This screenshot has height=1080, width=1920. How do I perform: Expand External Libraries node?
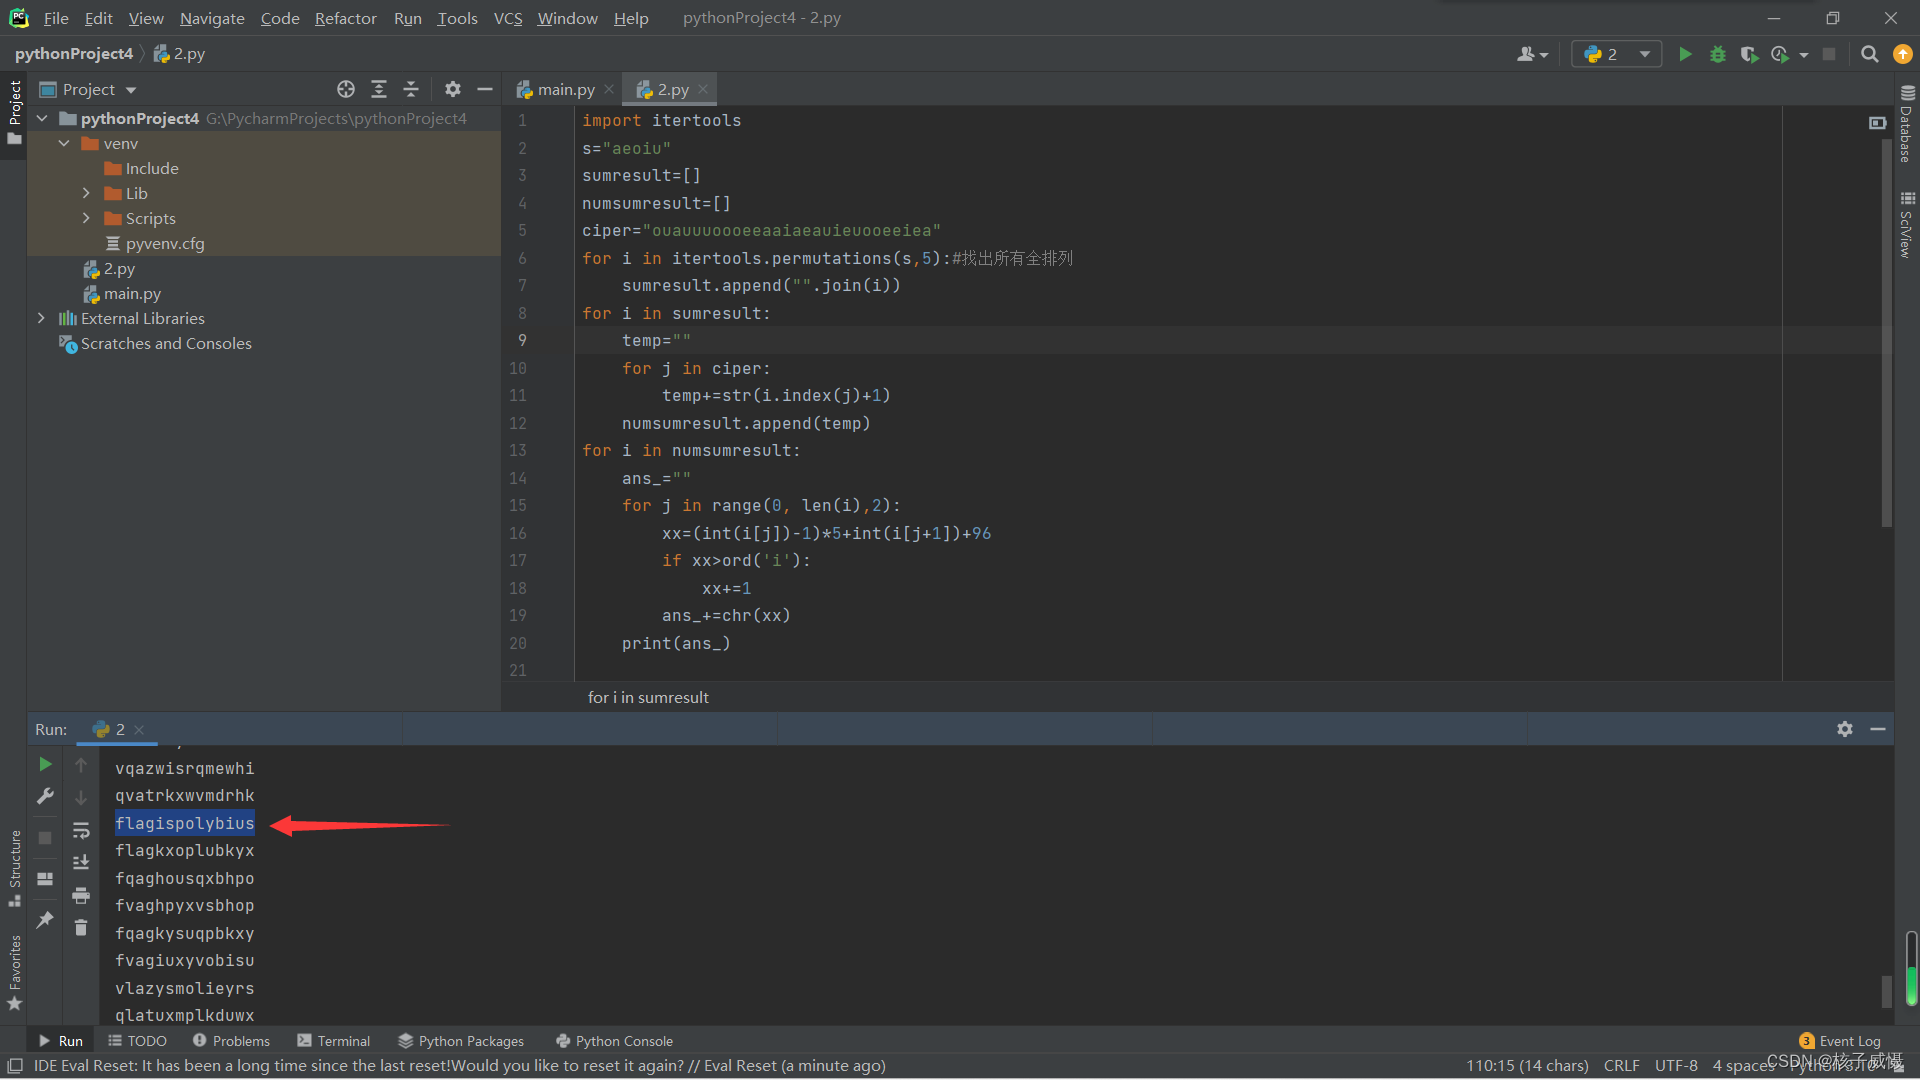tap(41, 318)
